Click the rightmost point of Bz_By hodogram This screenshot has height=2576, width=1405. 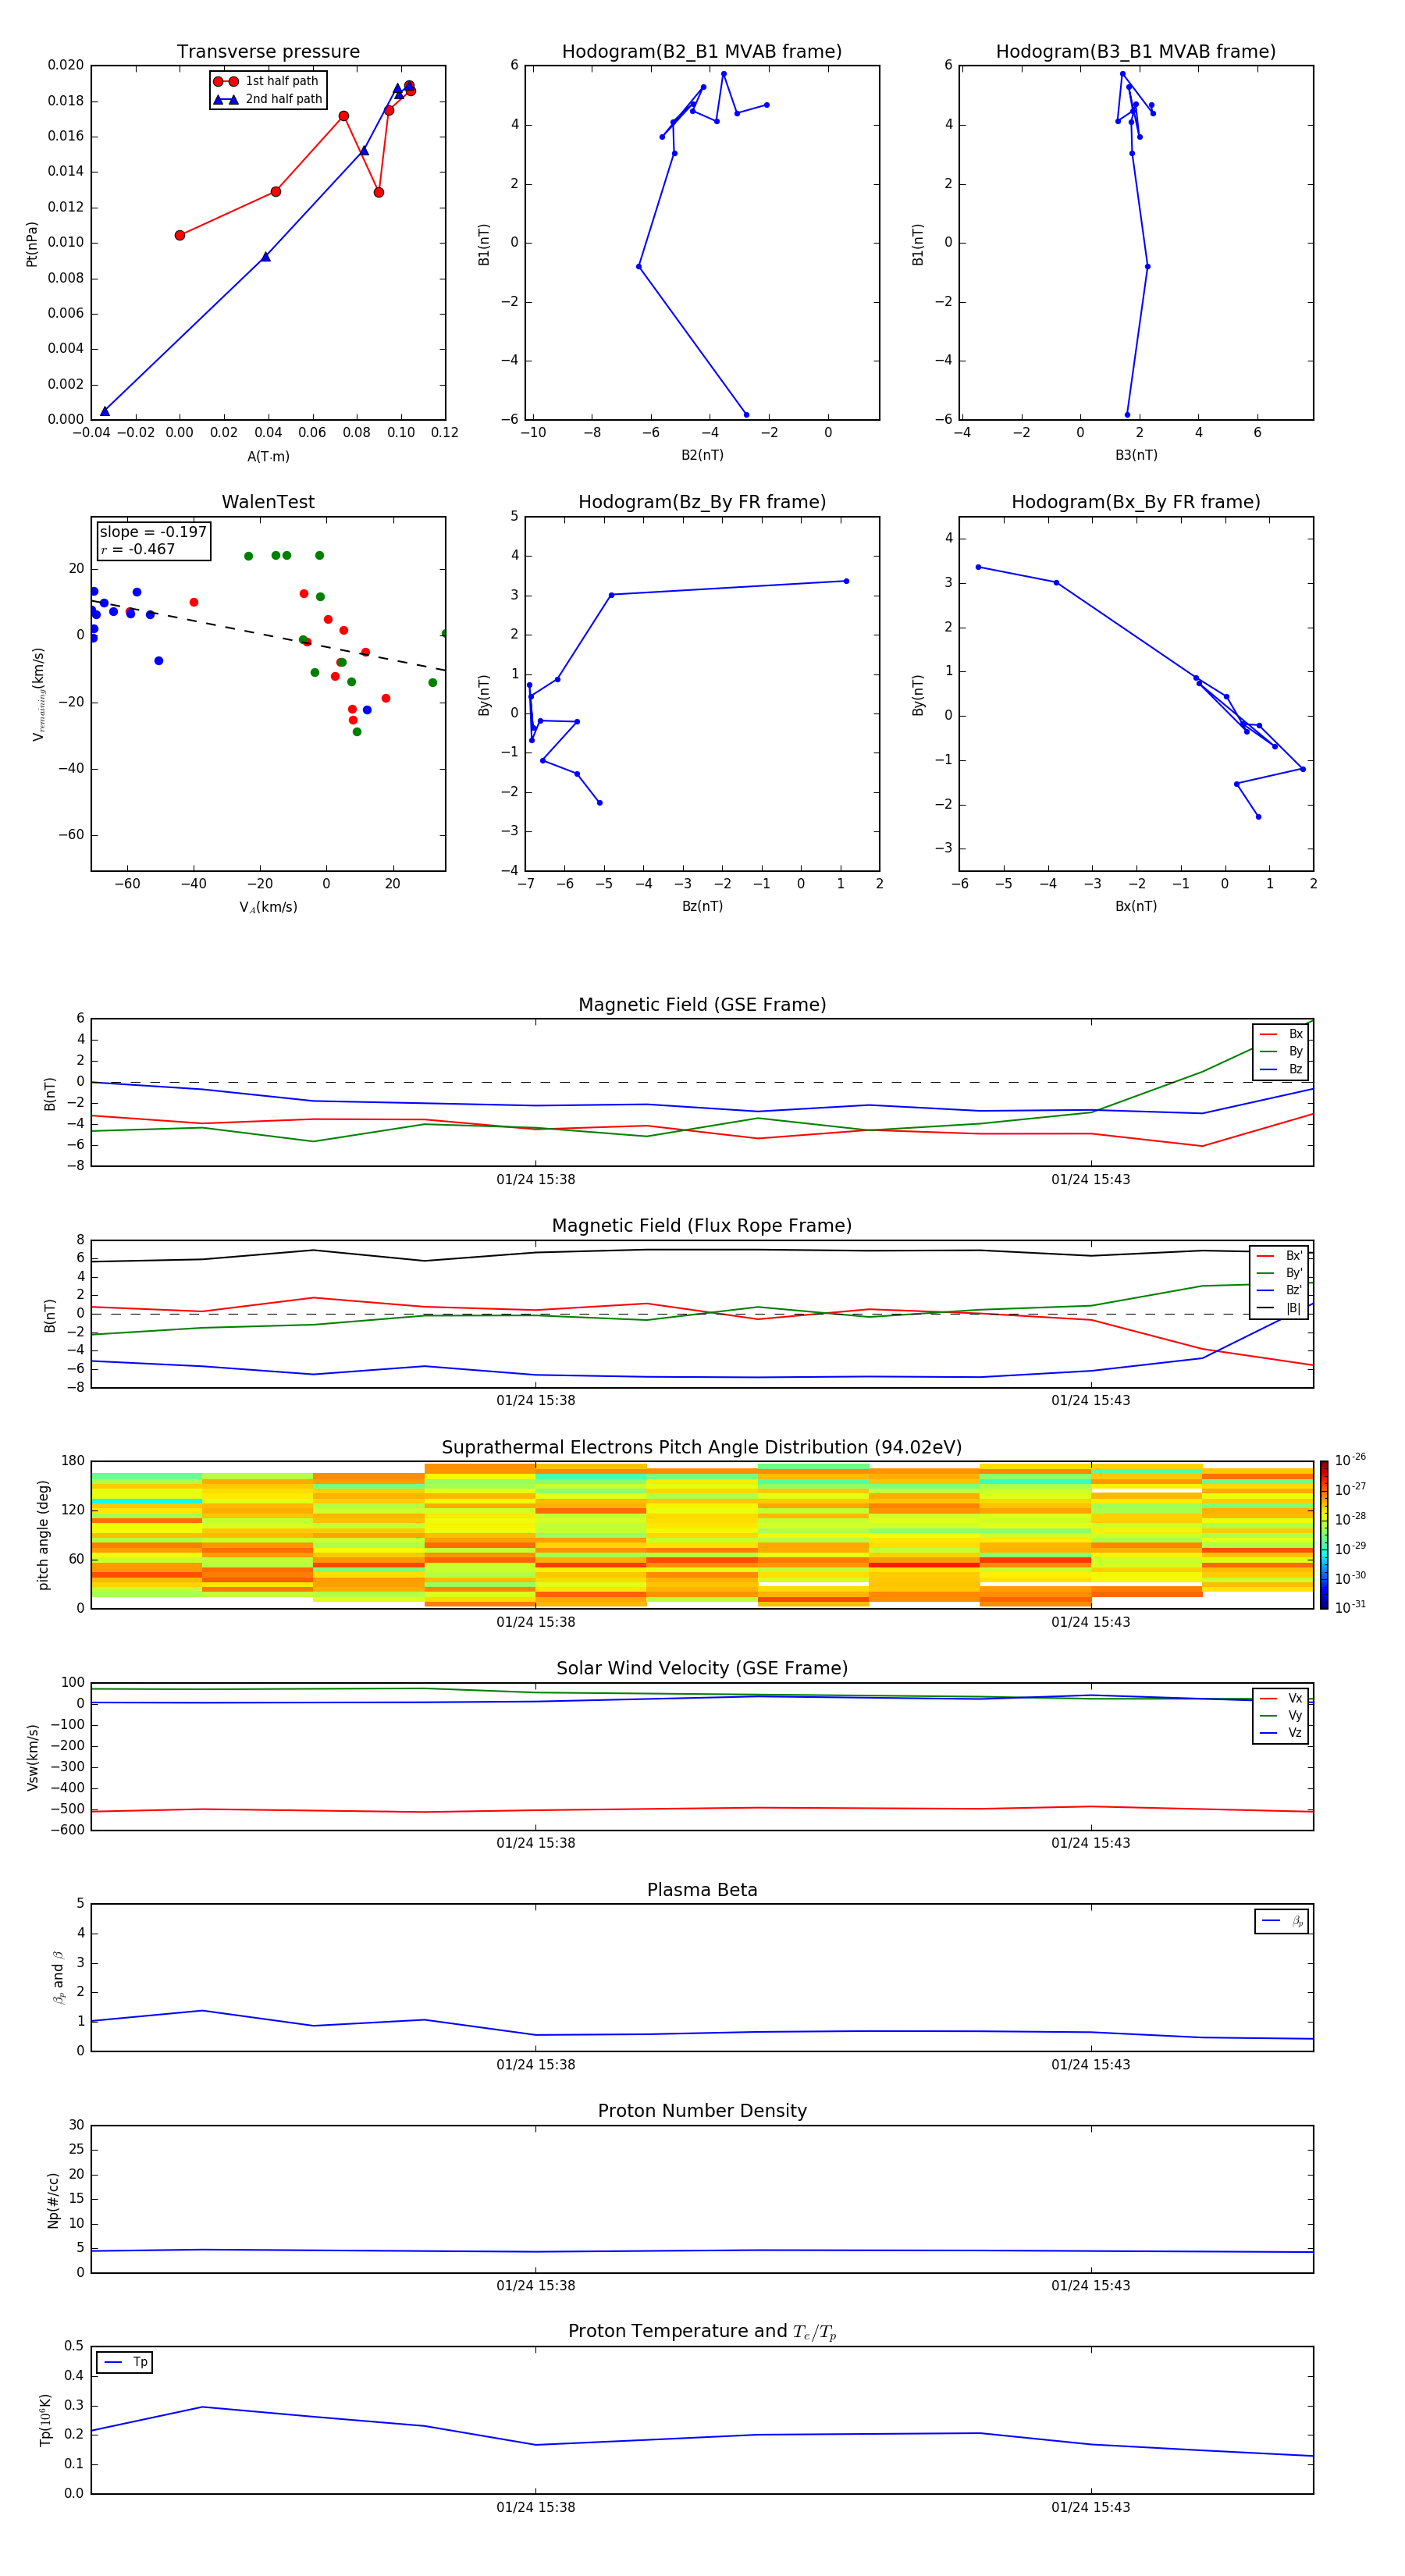coord(846,581)
